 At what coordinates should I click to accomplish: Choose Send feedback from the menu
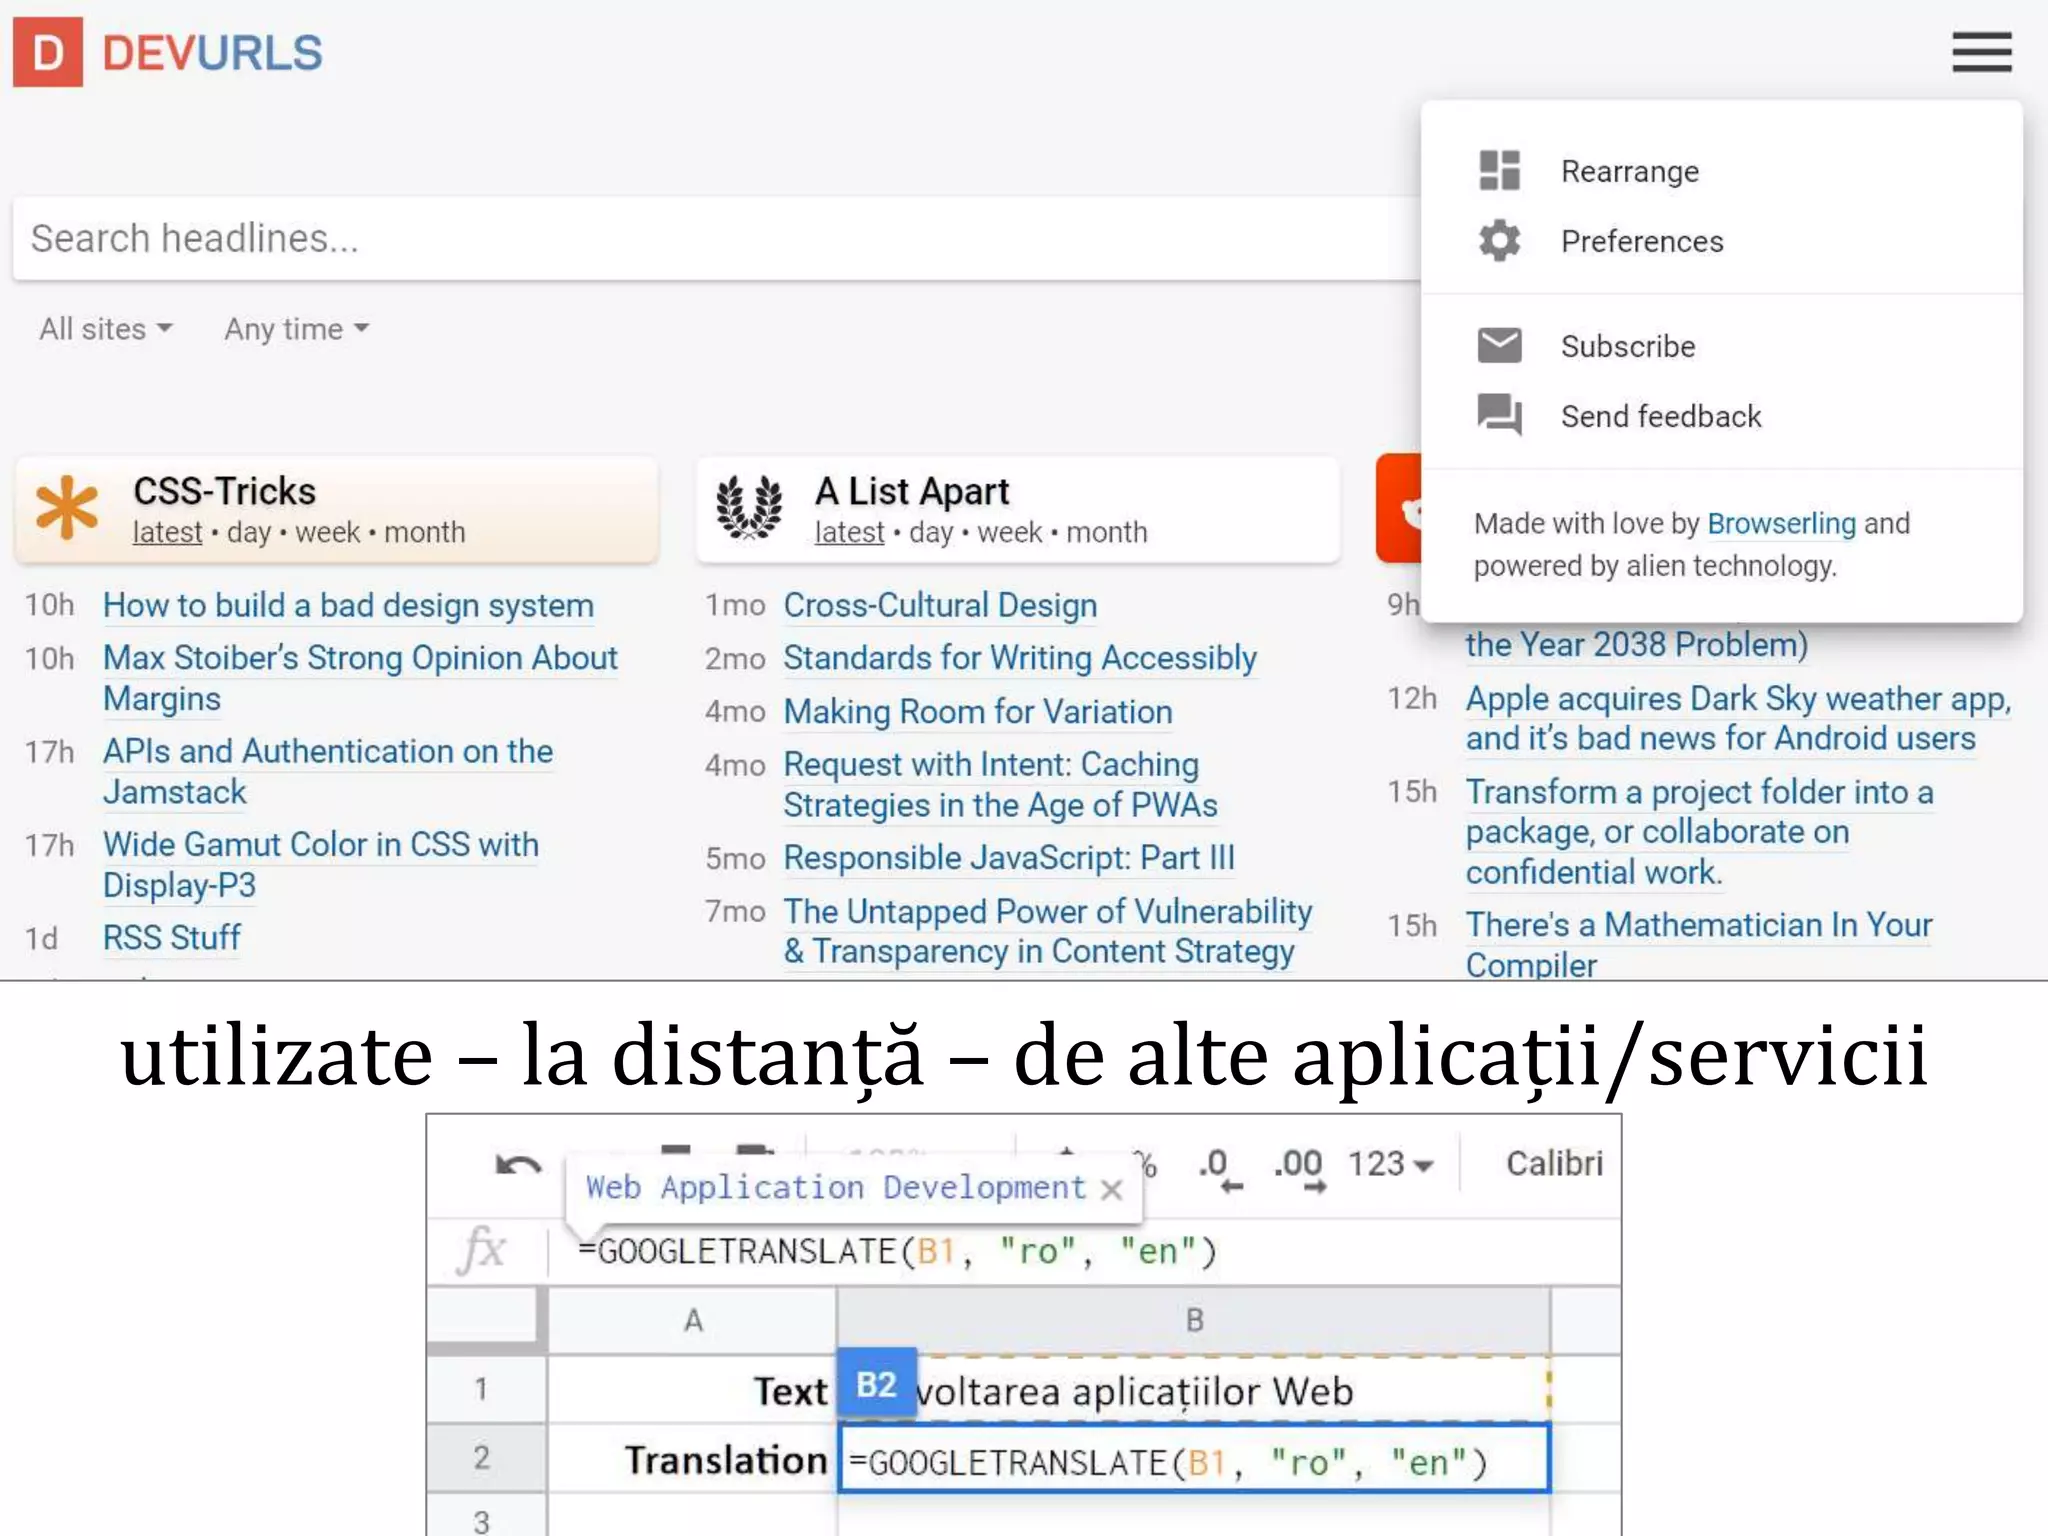(x=1660, y=416)
